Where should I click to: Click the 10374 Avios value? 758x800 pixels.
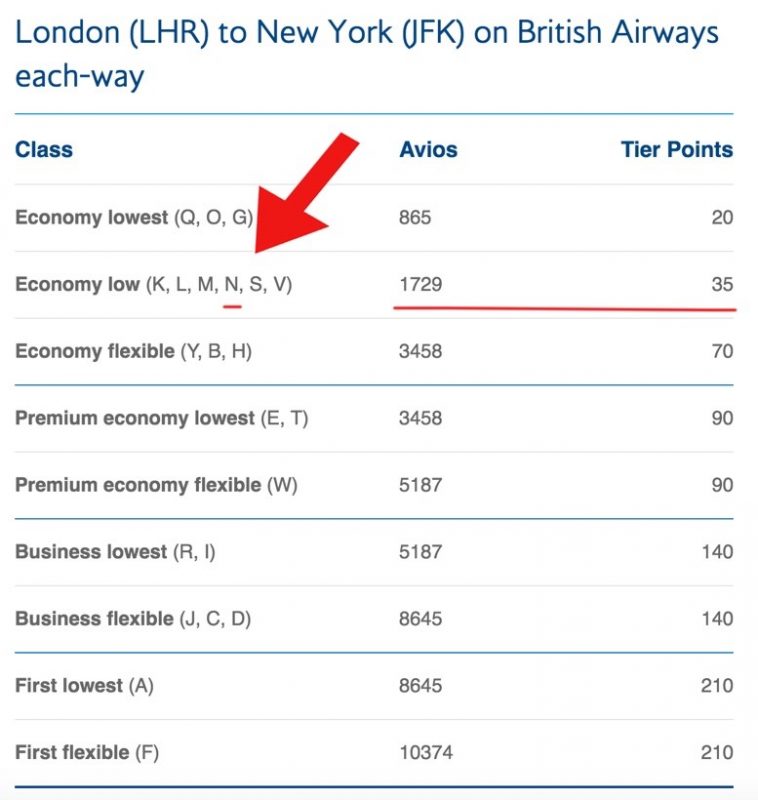coord(425,753)
